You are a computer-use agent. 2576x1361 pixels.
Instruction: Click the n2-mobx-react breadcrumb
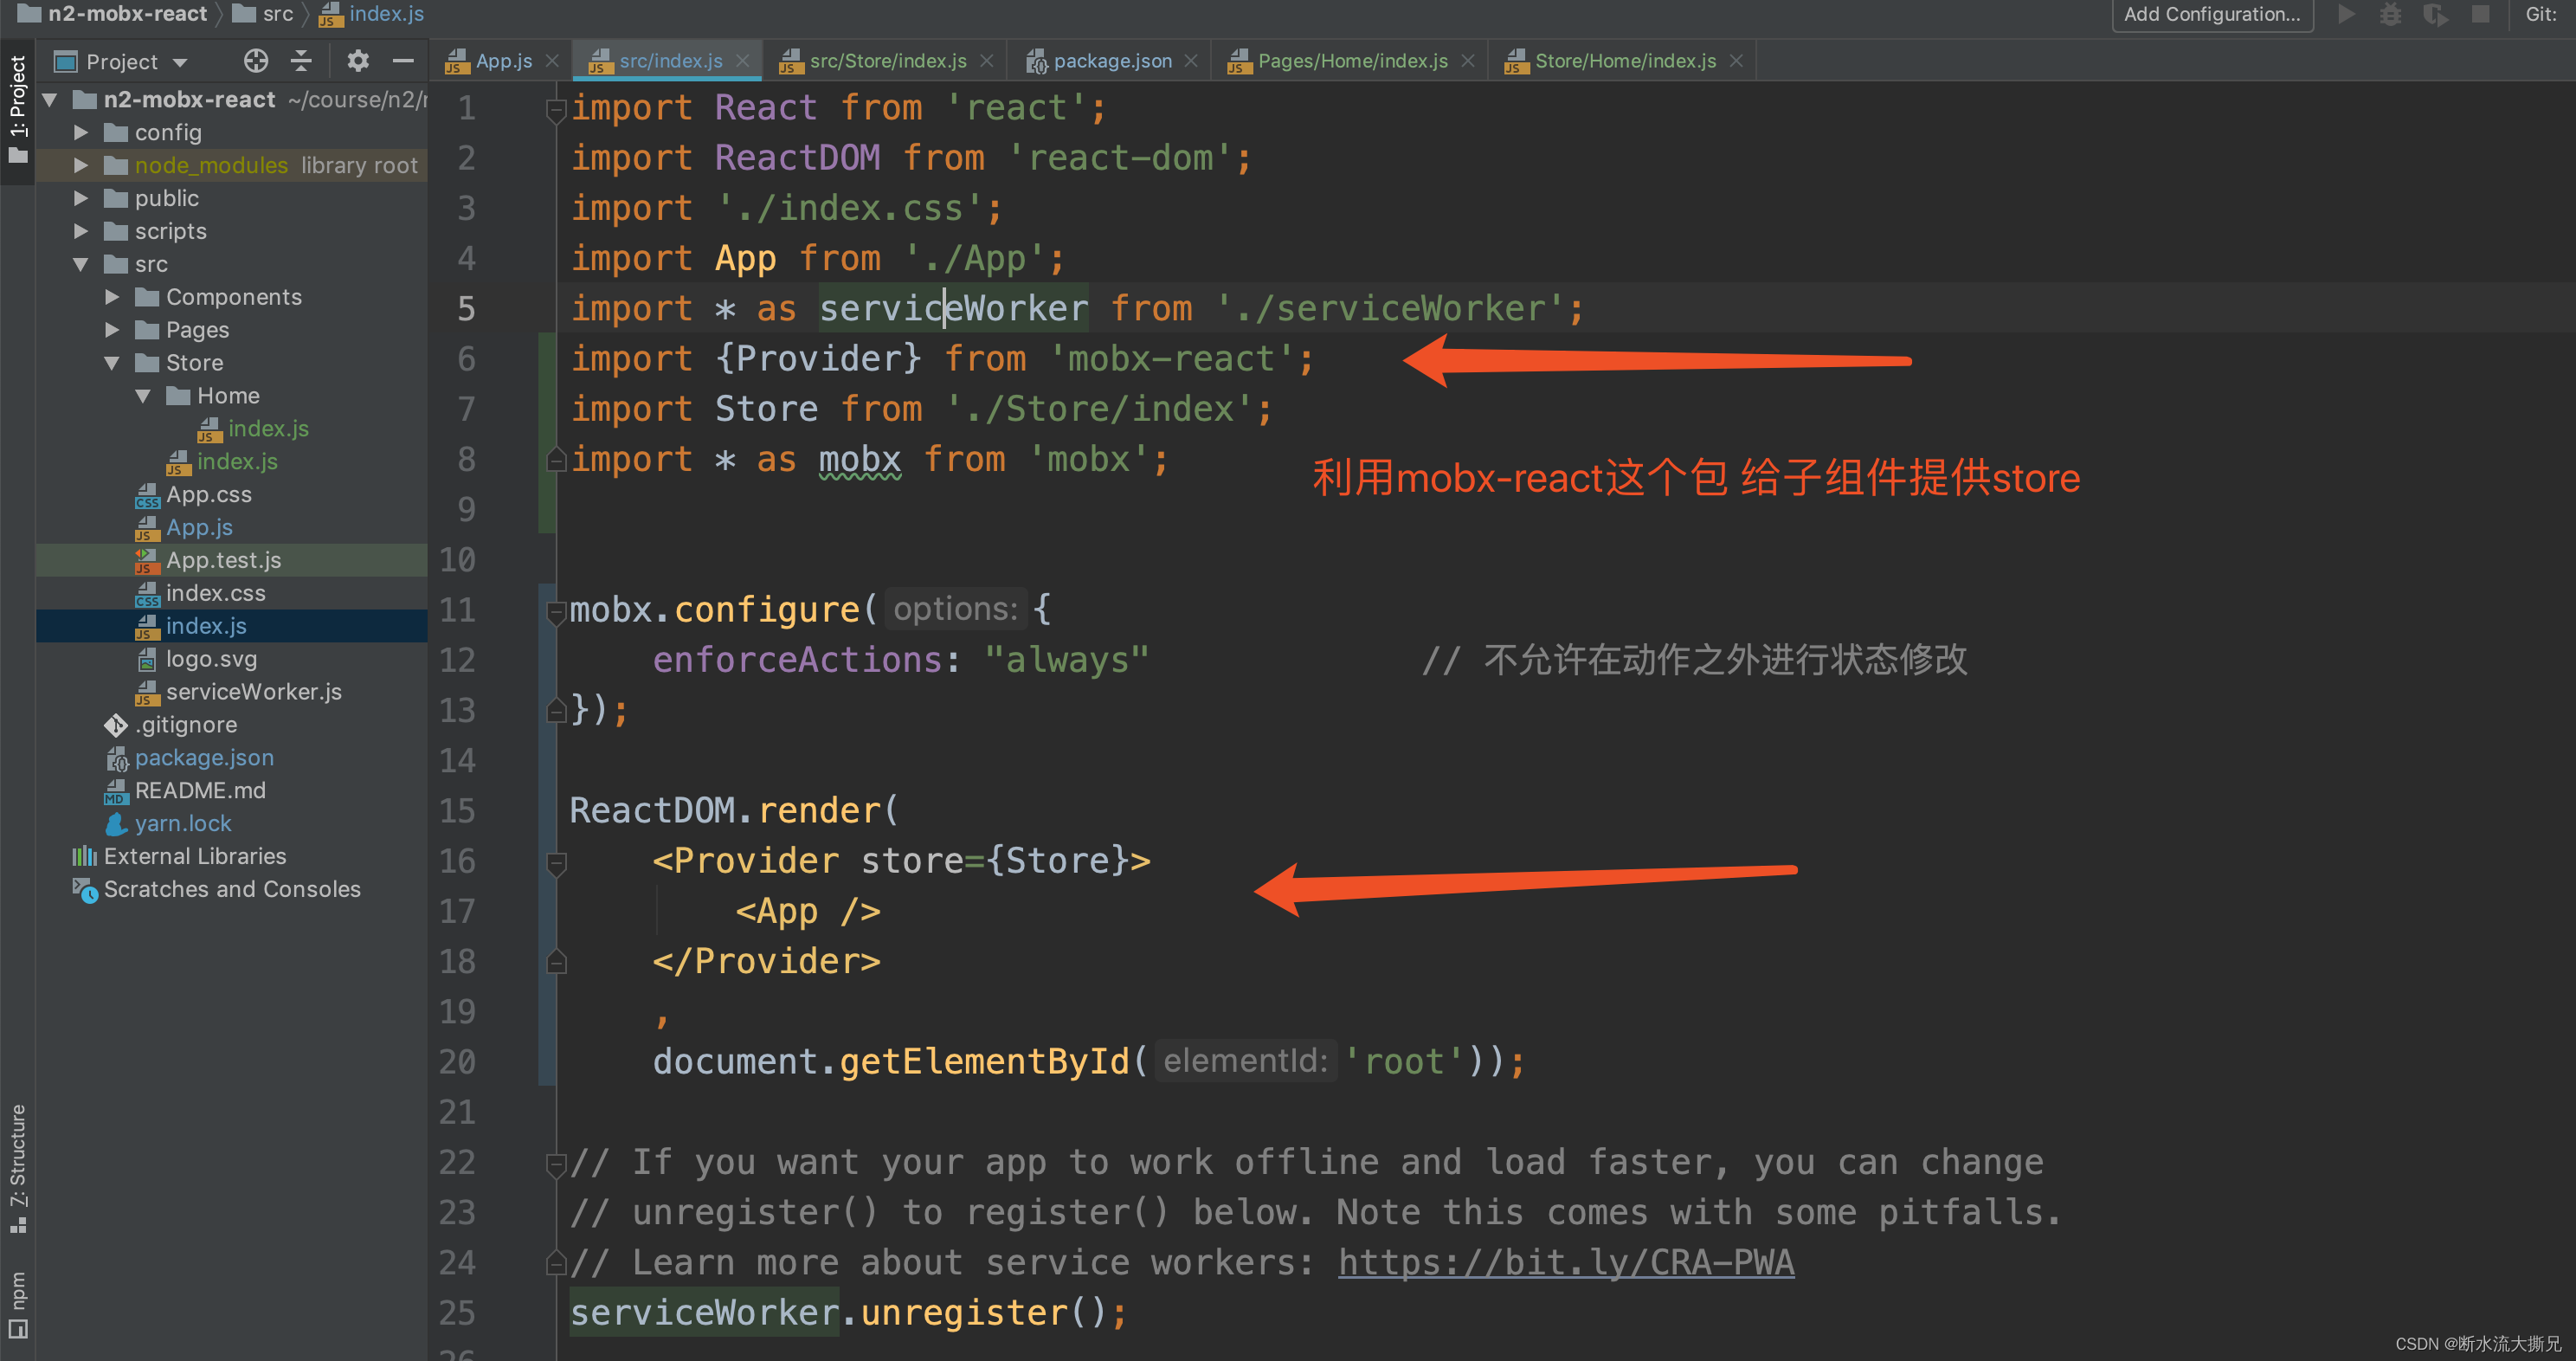(x=113, y=14)
